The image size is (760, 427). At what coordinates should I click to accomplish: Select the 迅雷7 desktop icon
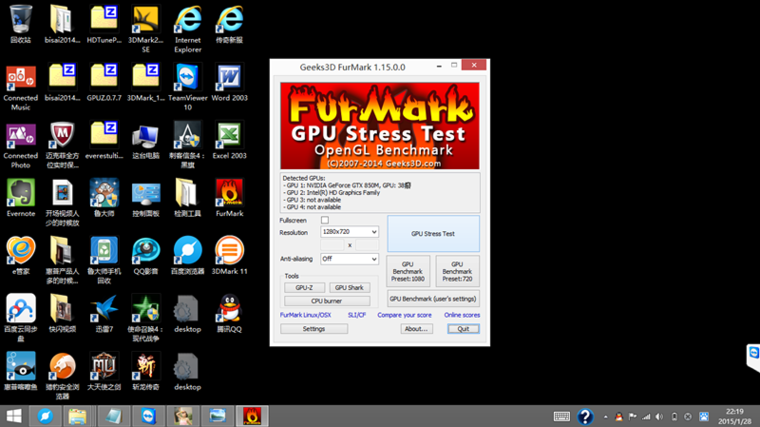[104, 314]
